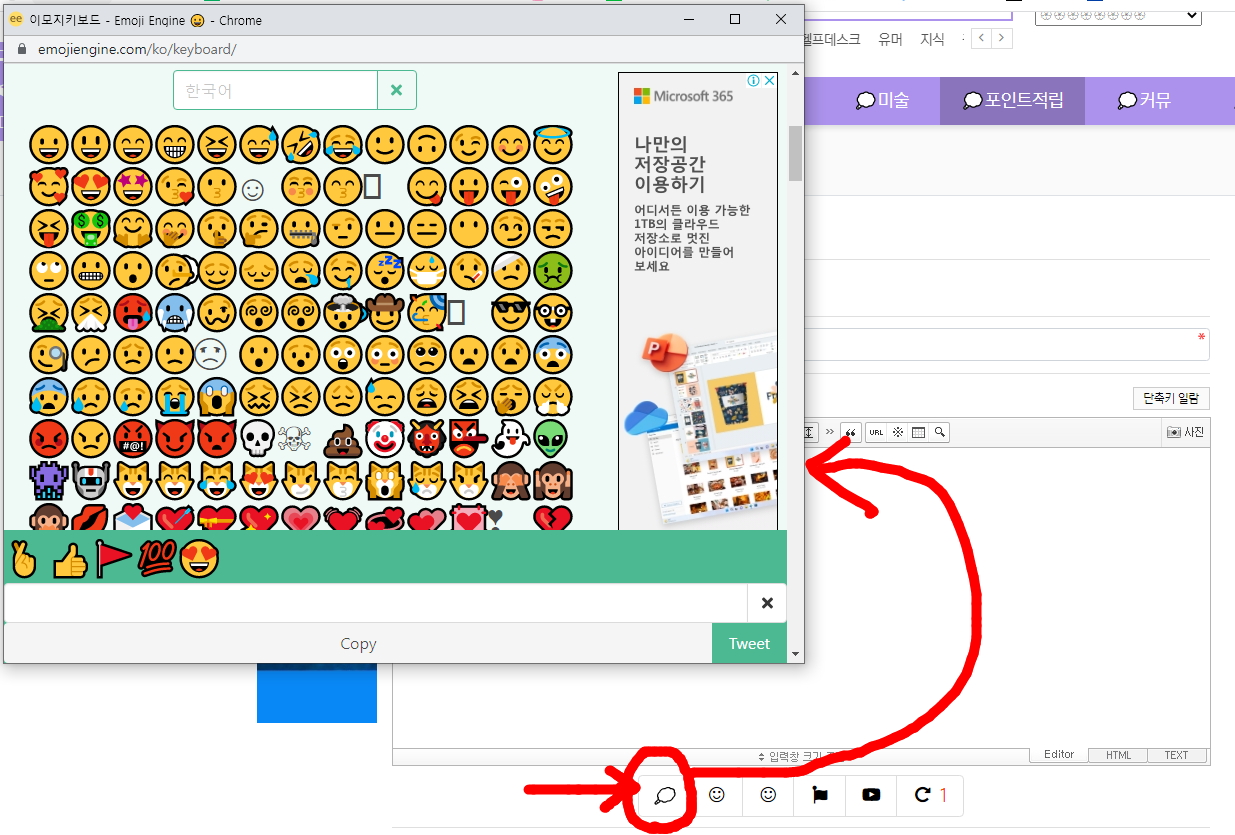Viewport: 1235px width, 835px height.
Task: Click the magnifier find icon in toolbar
Action: point(939,432)
